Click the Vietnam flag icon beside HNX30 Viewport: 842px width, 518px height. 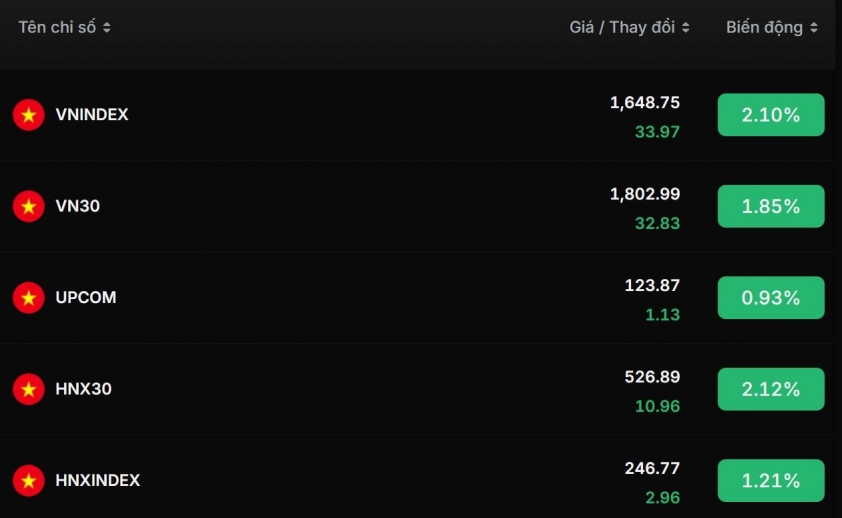[x=29, y=389]
